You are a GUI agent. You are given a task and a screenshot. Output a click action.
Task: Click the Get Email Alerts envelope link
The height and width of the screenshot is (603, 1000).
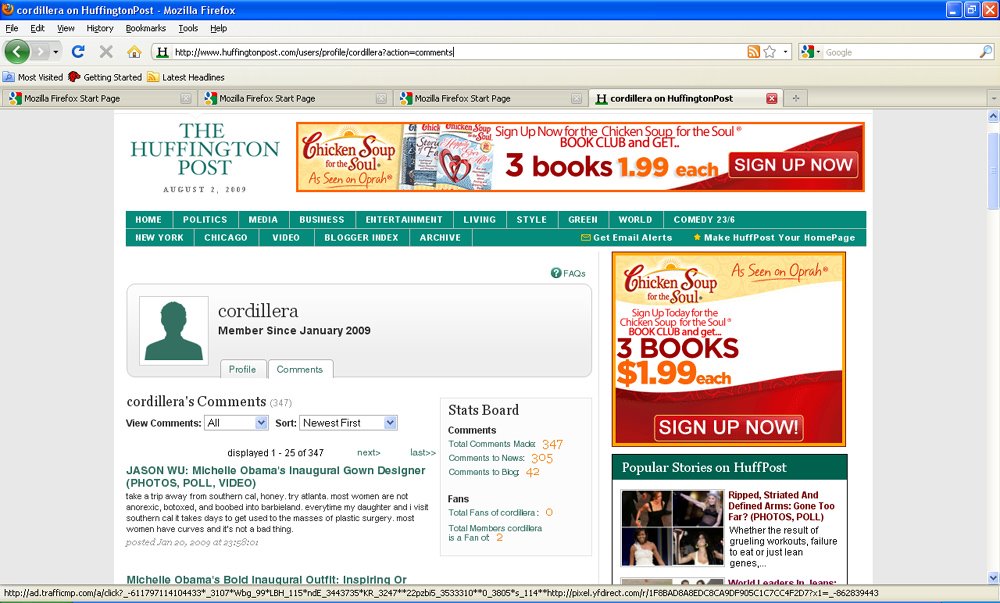tap(626, 237)
